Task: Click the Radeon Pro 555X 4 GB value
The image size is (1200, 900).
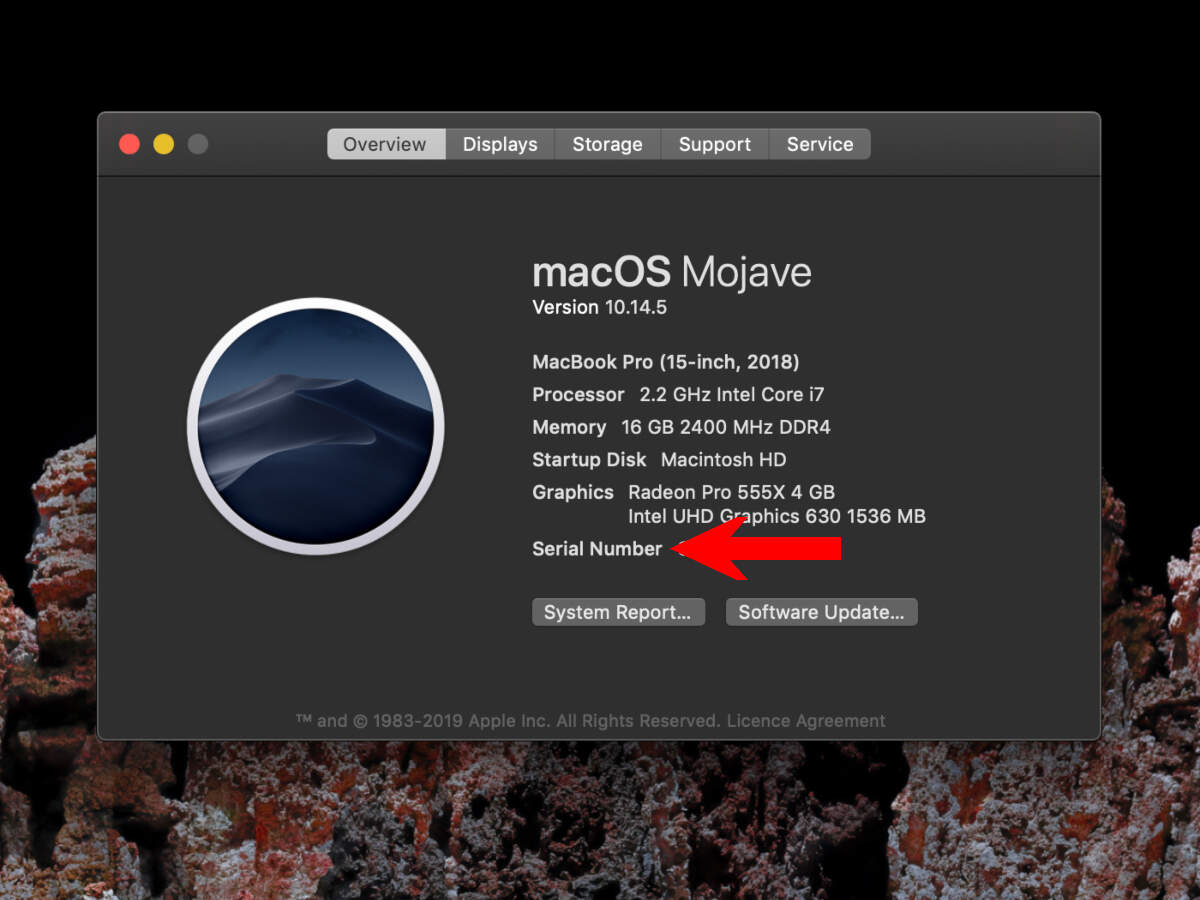Action: 731,492
